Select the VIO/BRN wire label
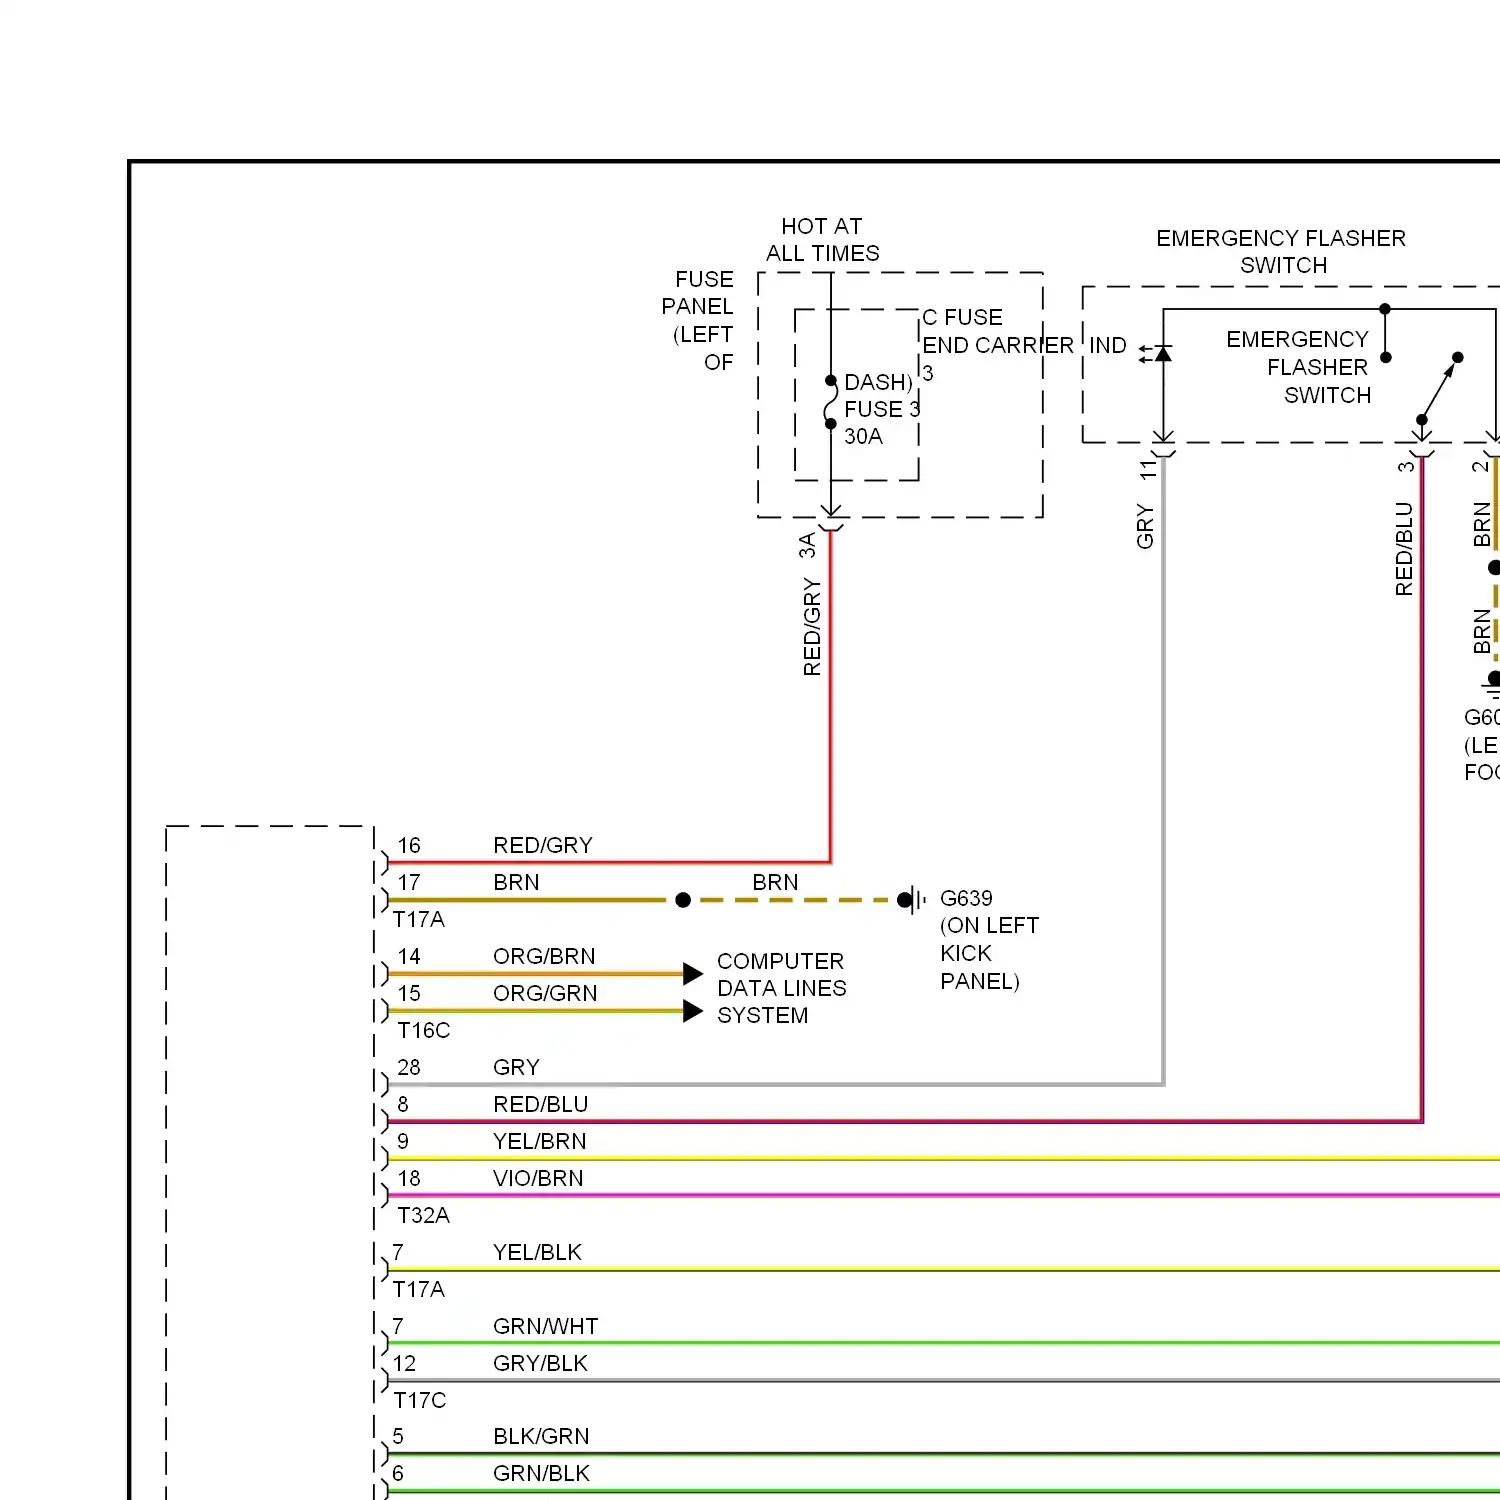The height and width of the screenshot is (1500, 1500). tap(538, 1178)
